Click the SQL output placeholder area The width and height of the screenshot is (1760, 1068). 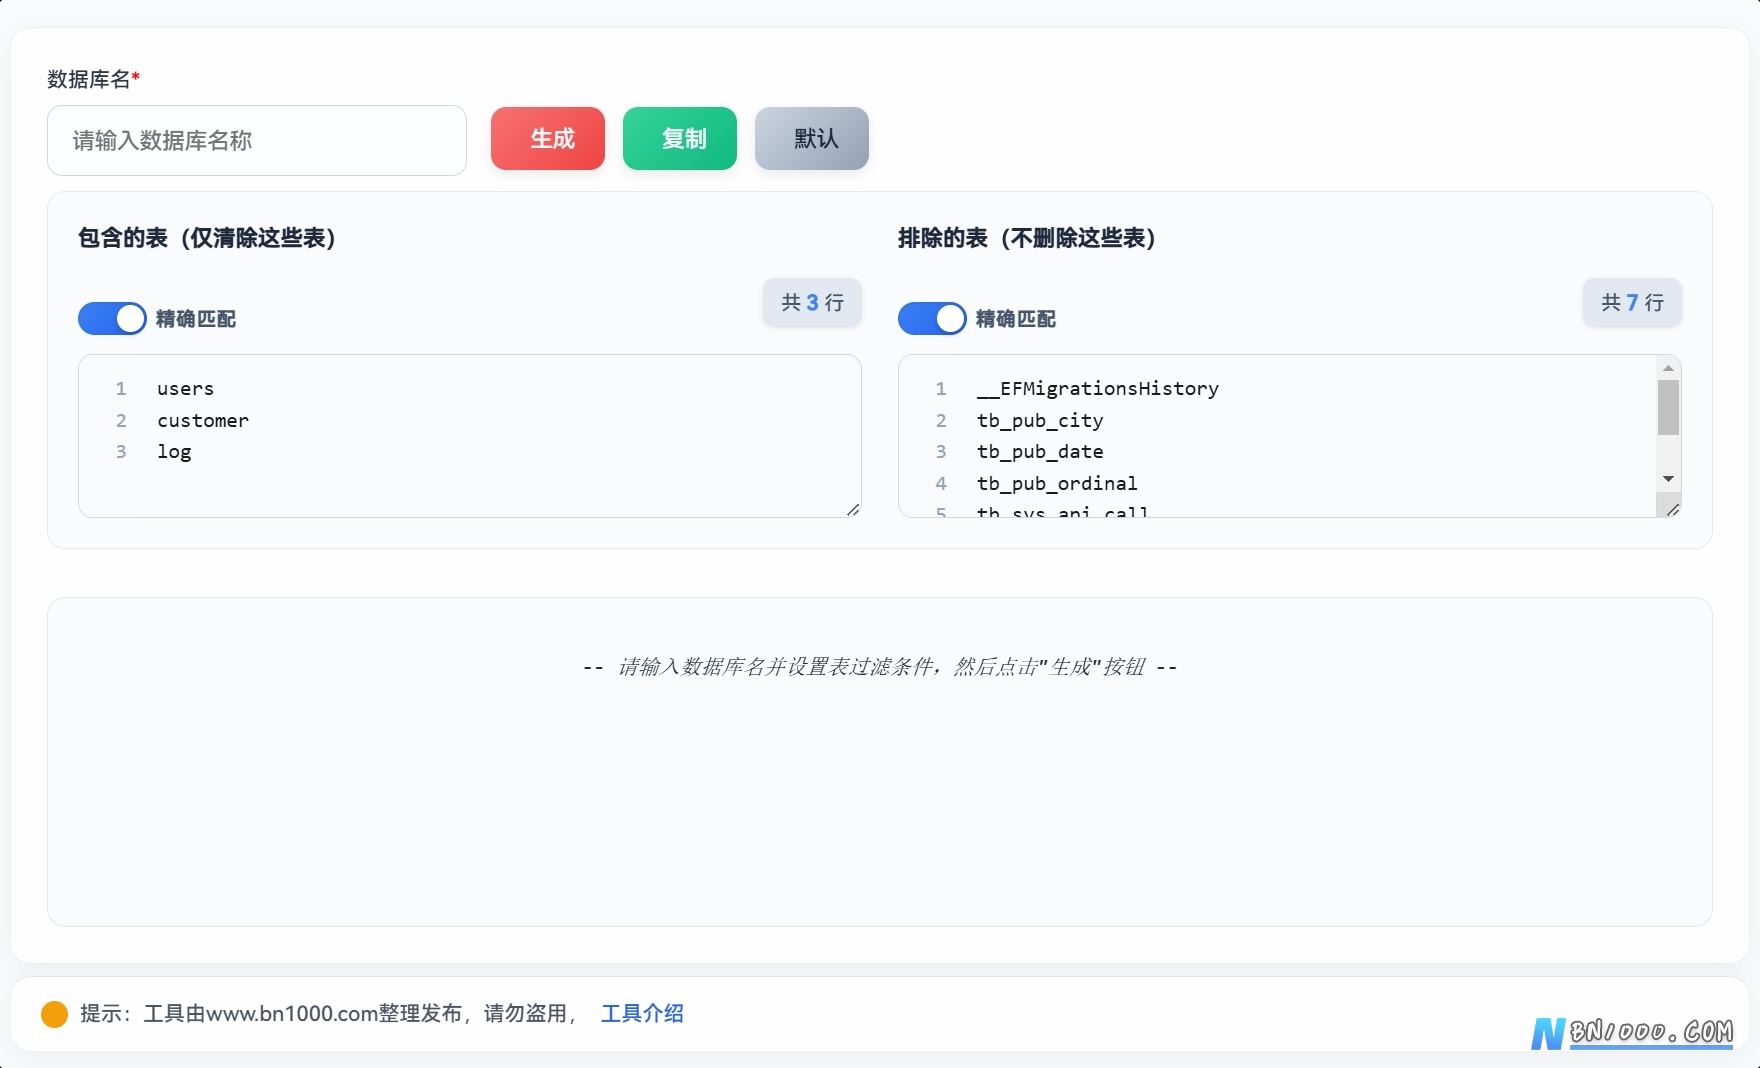click(x=880, y=762)
